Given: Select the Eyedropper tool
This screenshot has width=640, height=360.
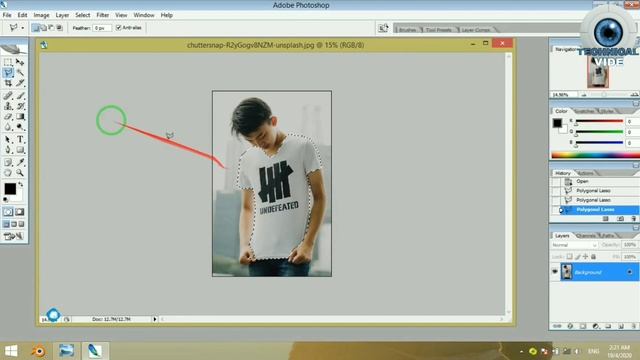Looking at the screenshot, I should 20,162.
